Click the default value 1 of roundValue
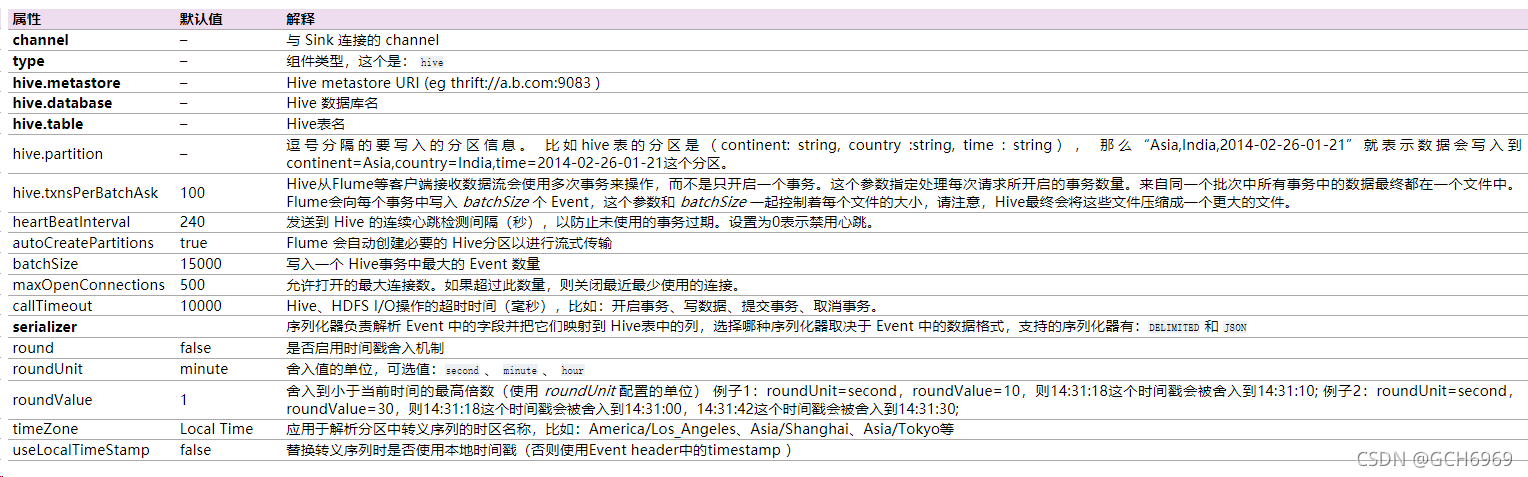 (184, 400)
